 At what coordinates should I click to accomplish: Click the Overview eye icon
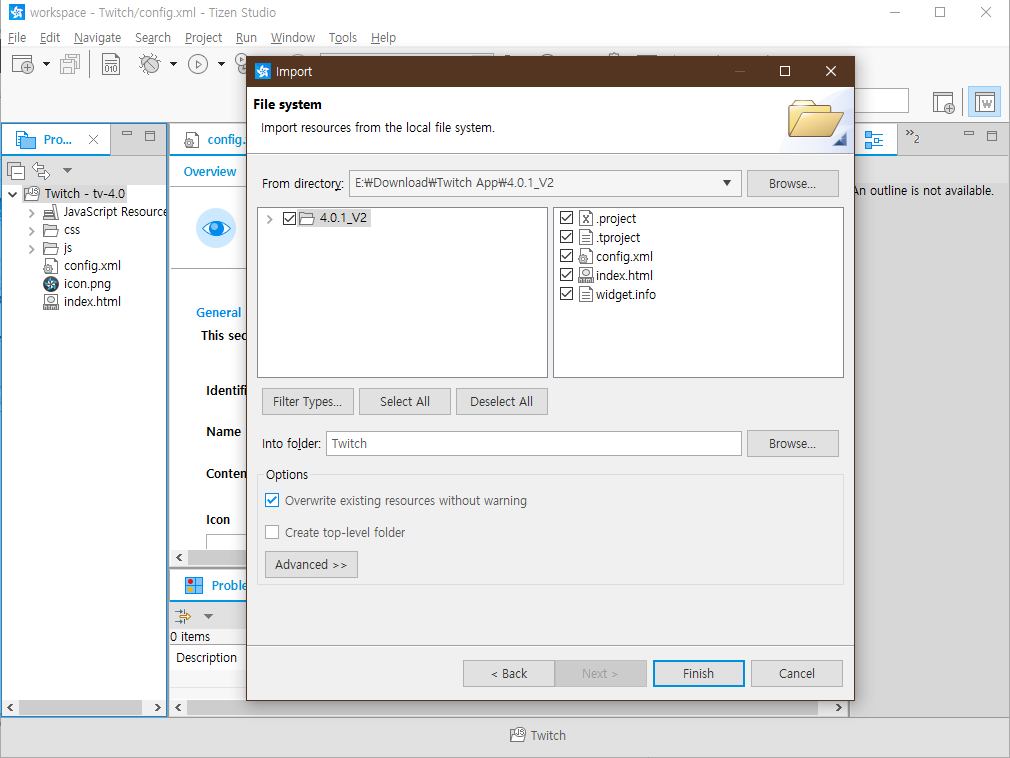(216, 228)
